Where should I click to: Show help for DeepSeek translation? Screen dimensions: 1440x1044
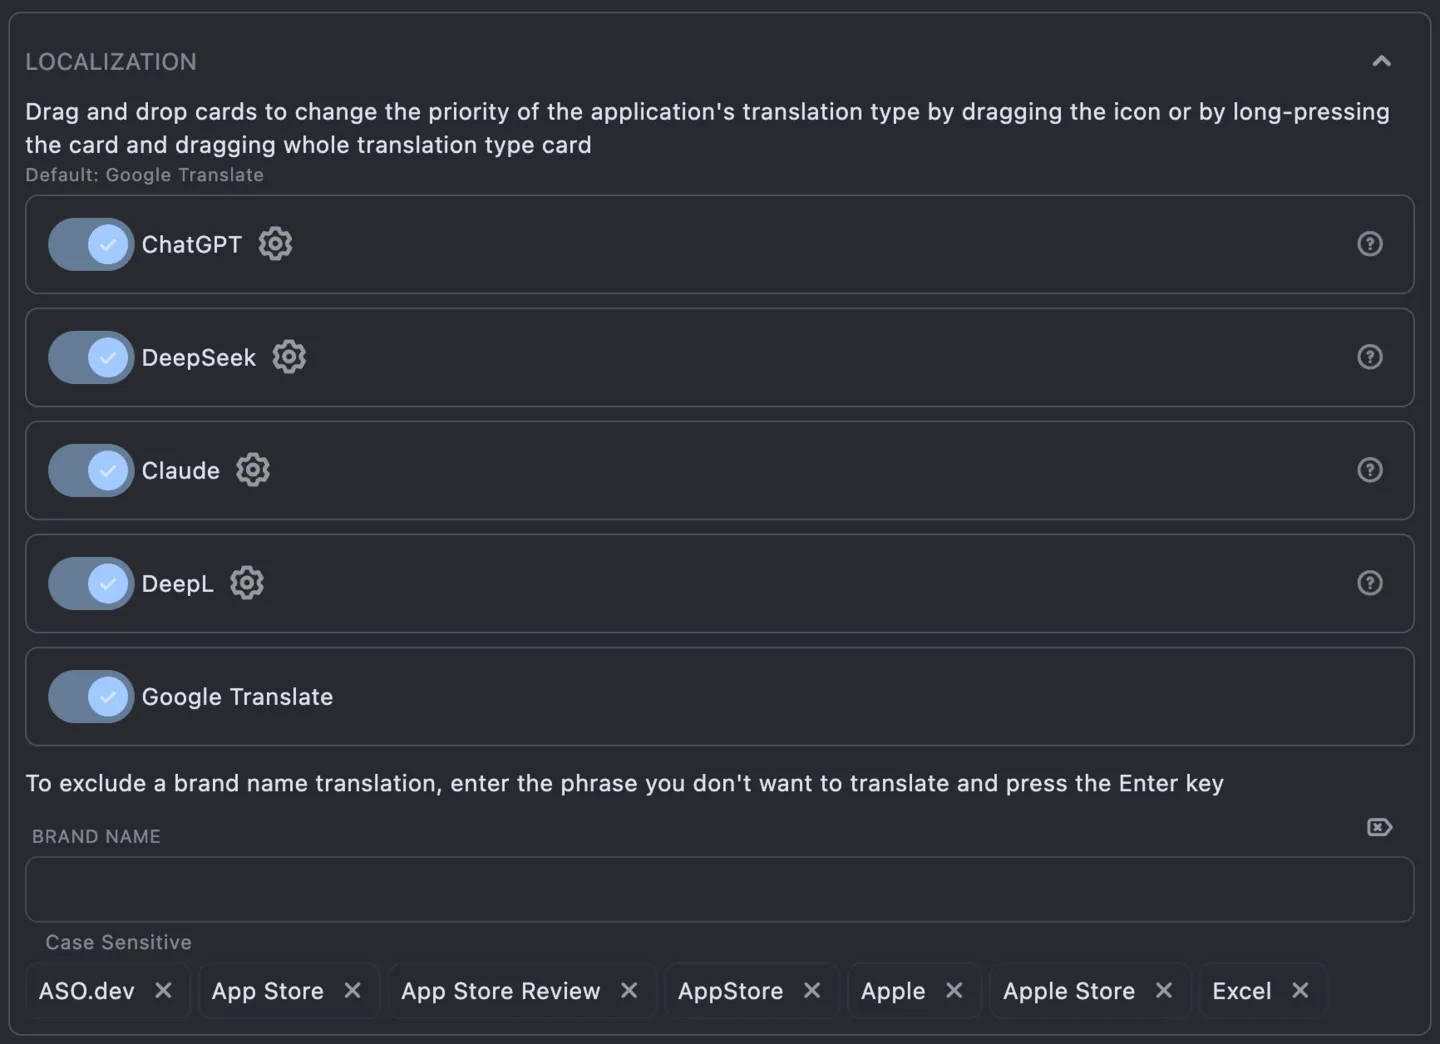[1369, 357]
